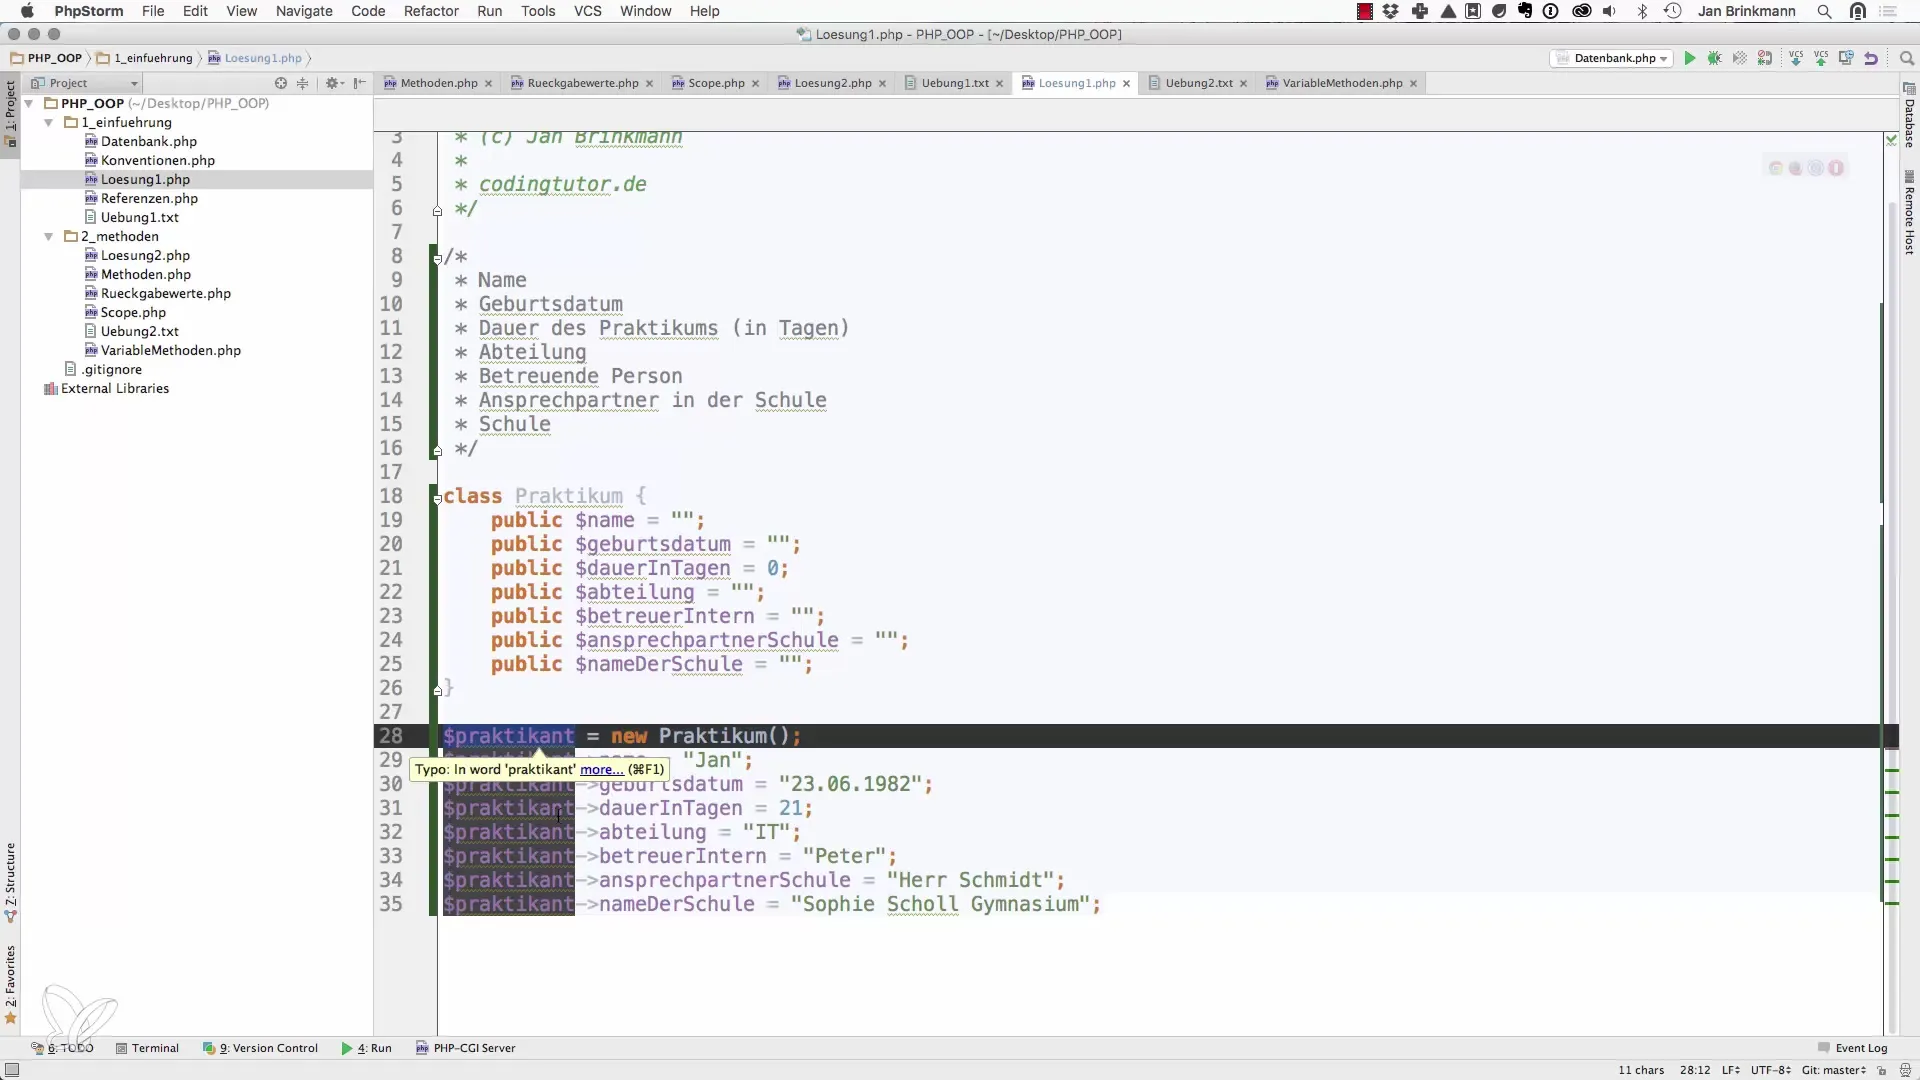Click PHP_OOP breadcrumb in navigation bar

point(46,58)
